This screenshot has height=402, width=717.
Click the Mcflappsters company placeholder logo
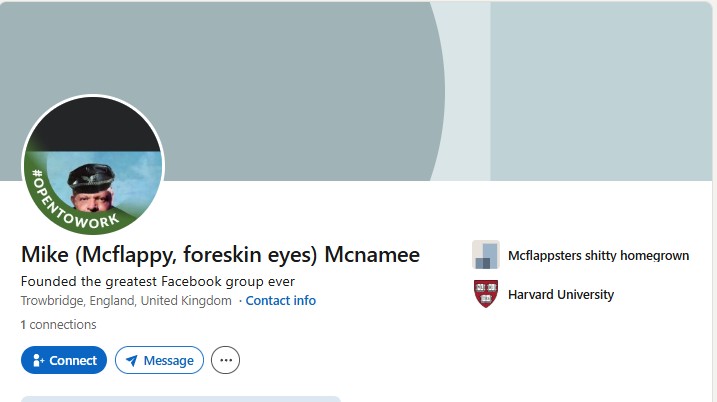(485, 255)
